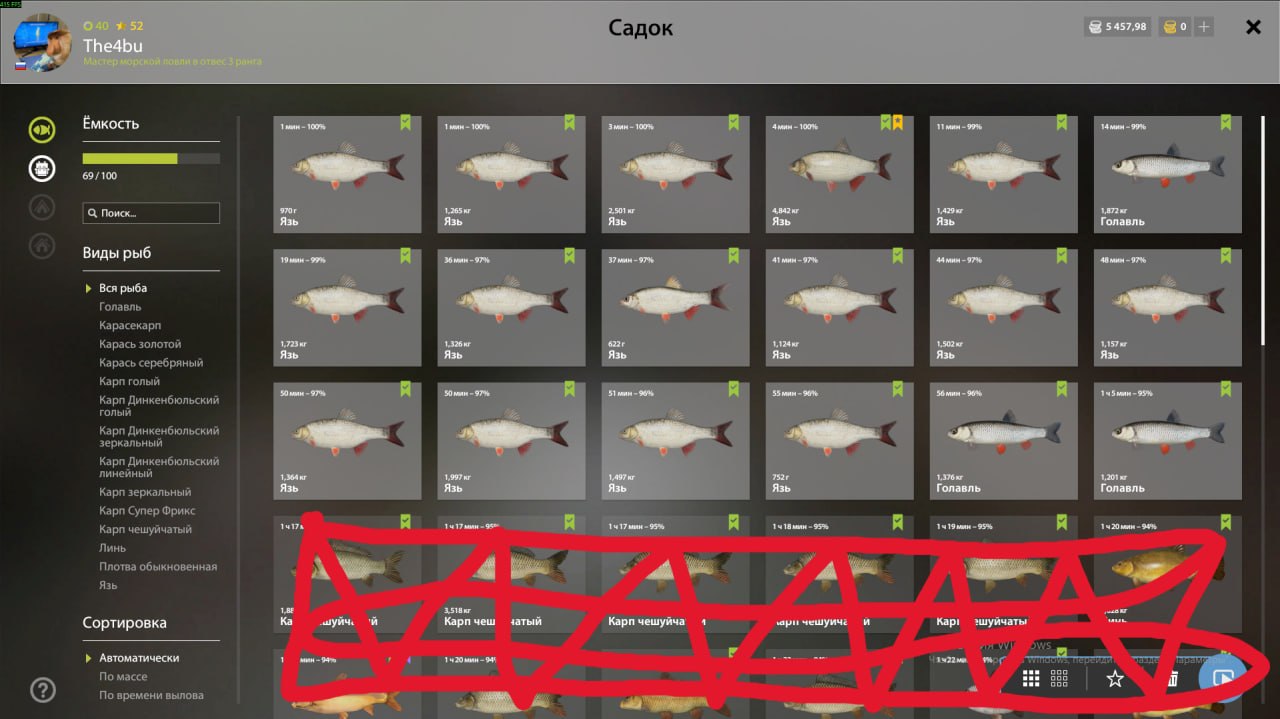Select the second round sidebar icon
This screenshot has width=1280, height=719.
point(41,168)
